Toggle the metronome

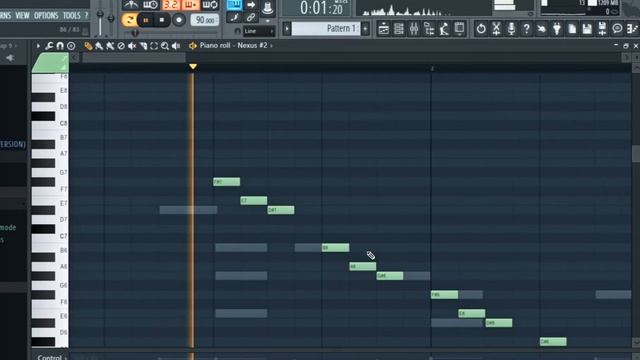point(131,4)
